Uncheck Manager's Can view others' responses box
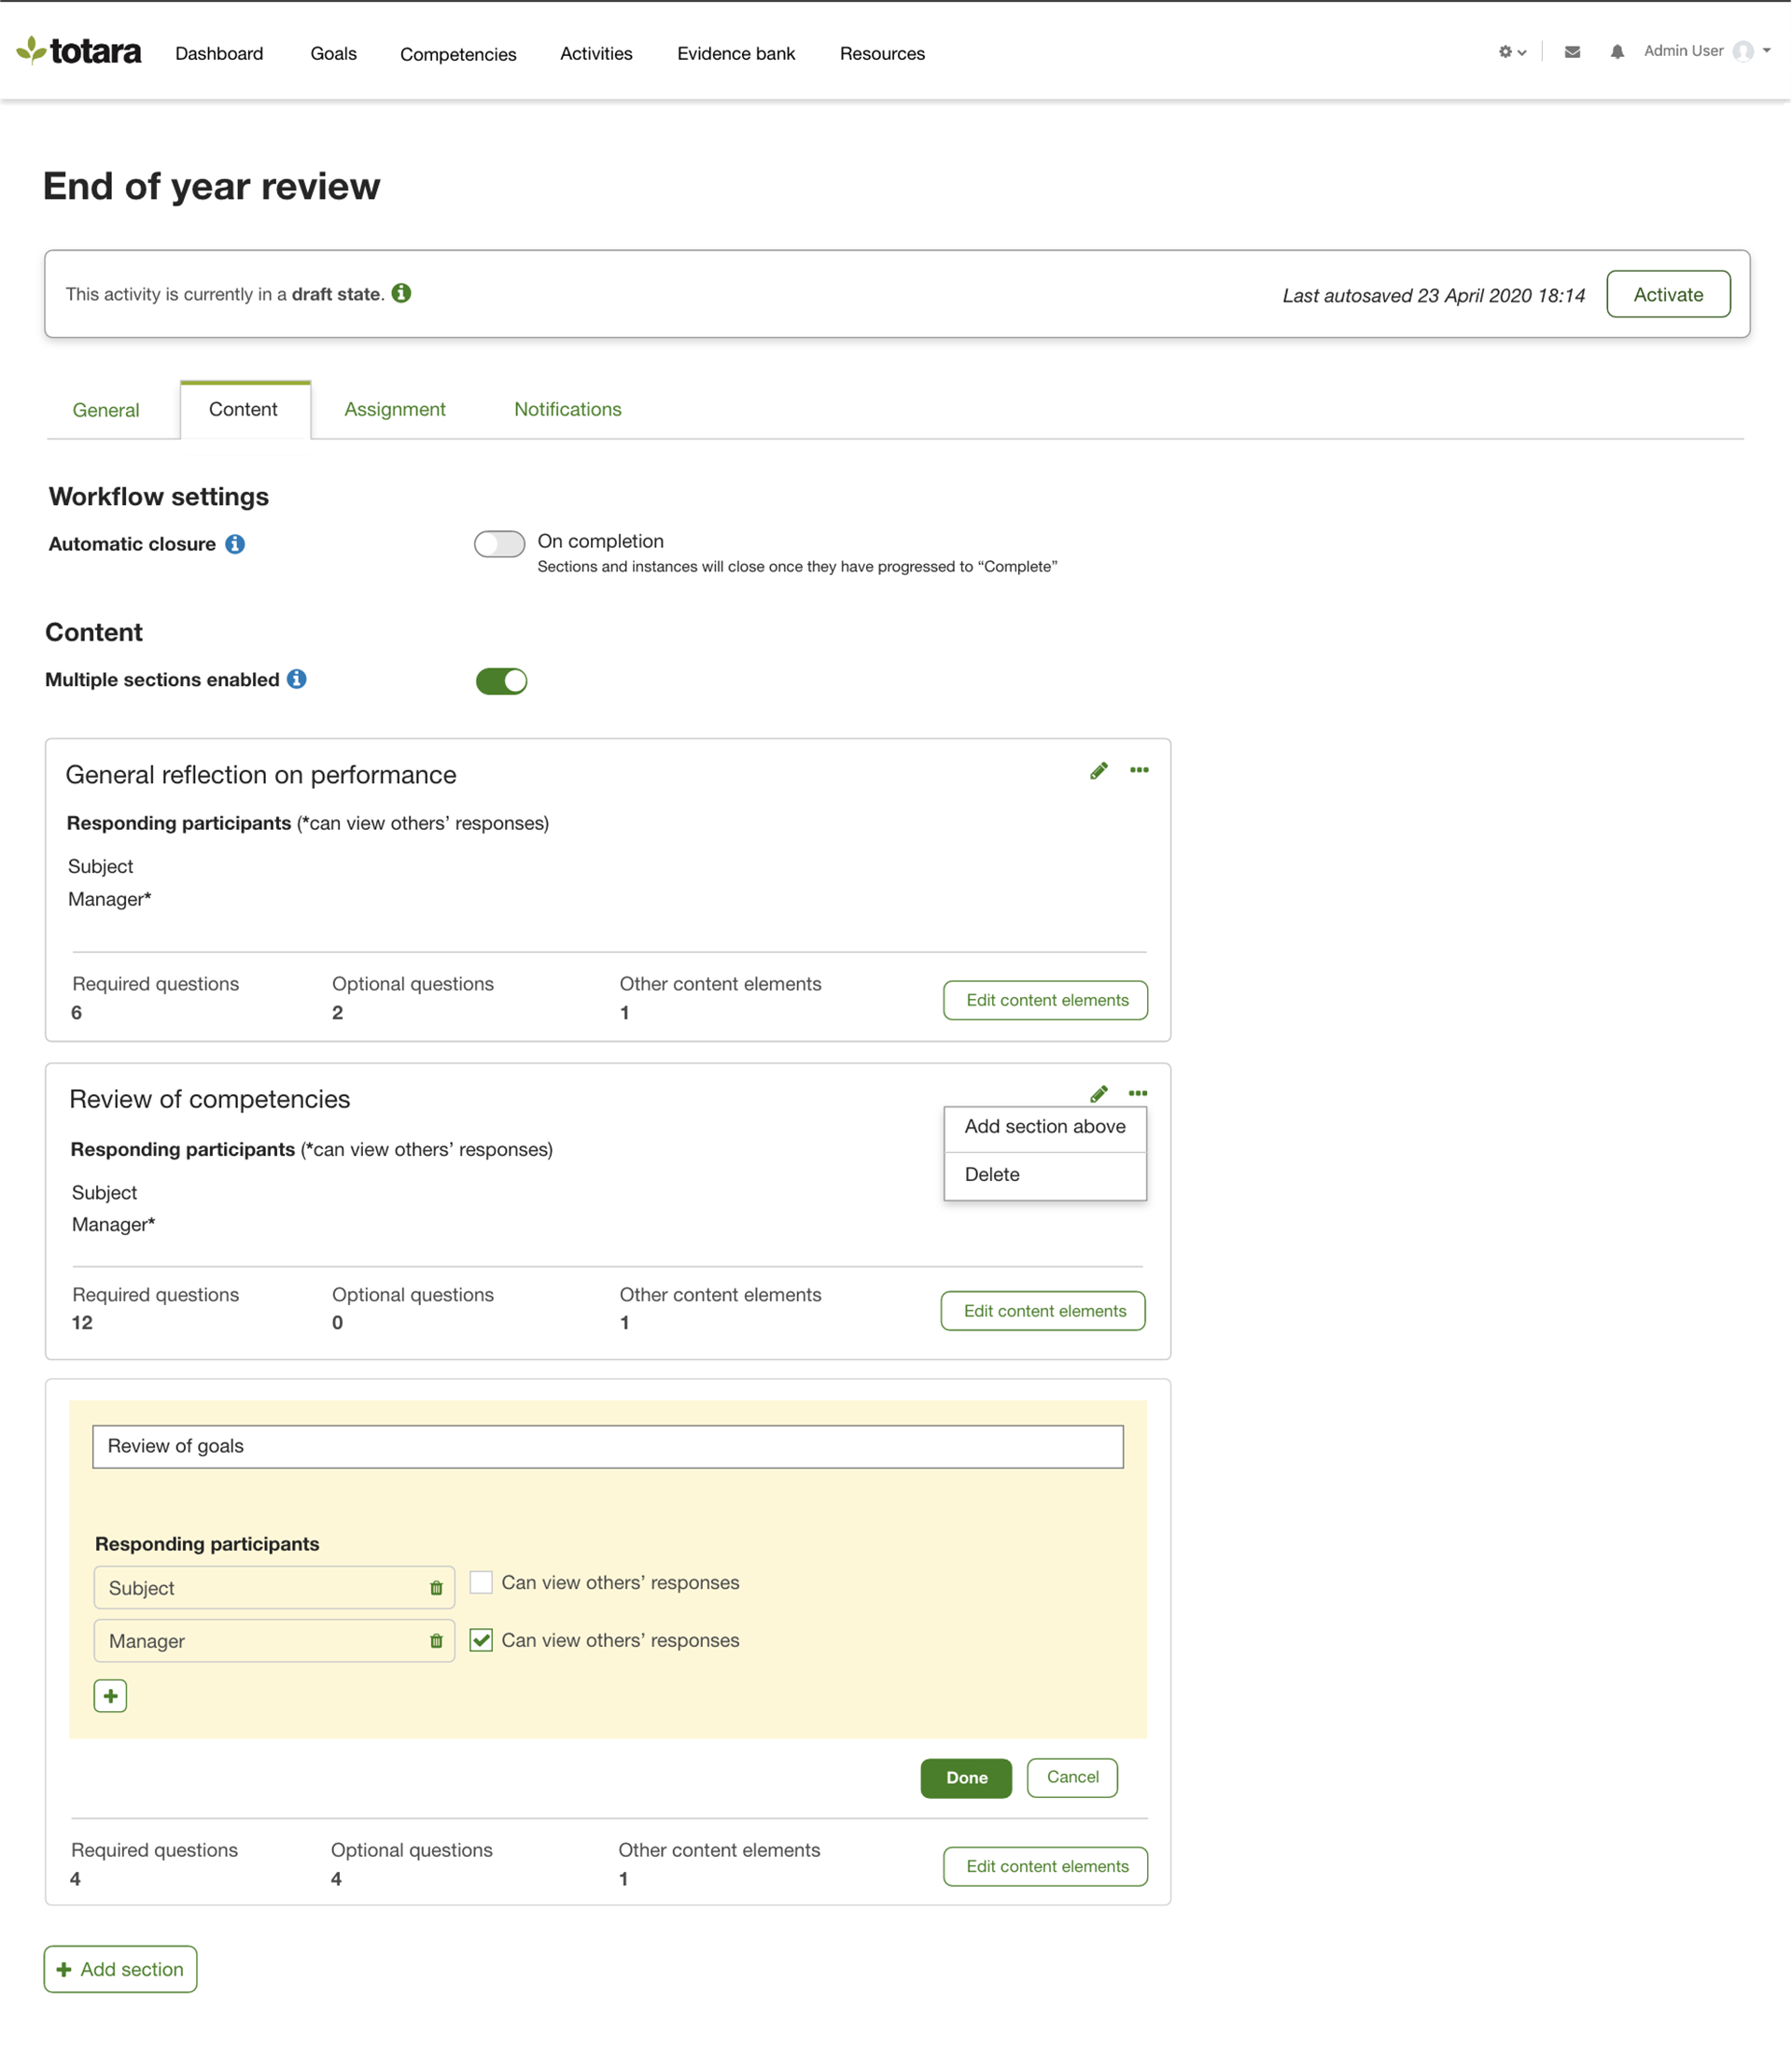This screenshot has width=1792, height=2052. [x=481, y=1640]
